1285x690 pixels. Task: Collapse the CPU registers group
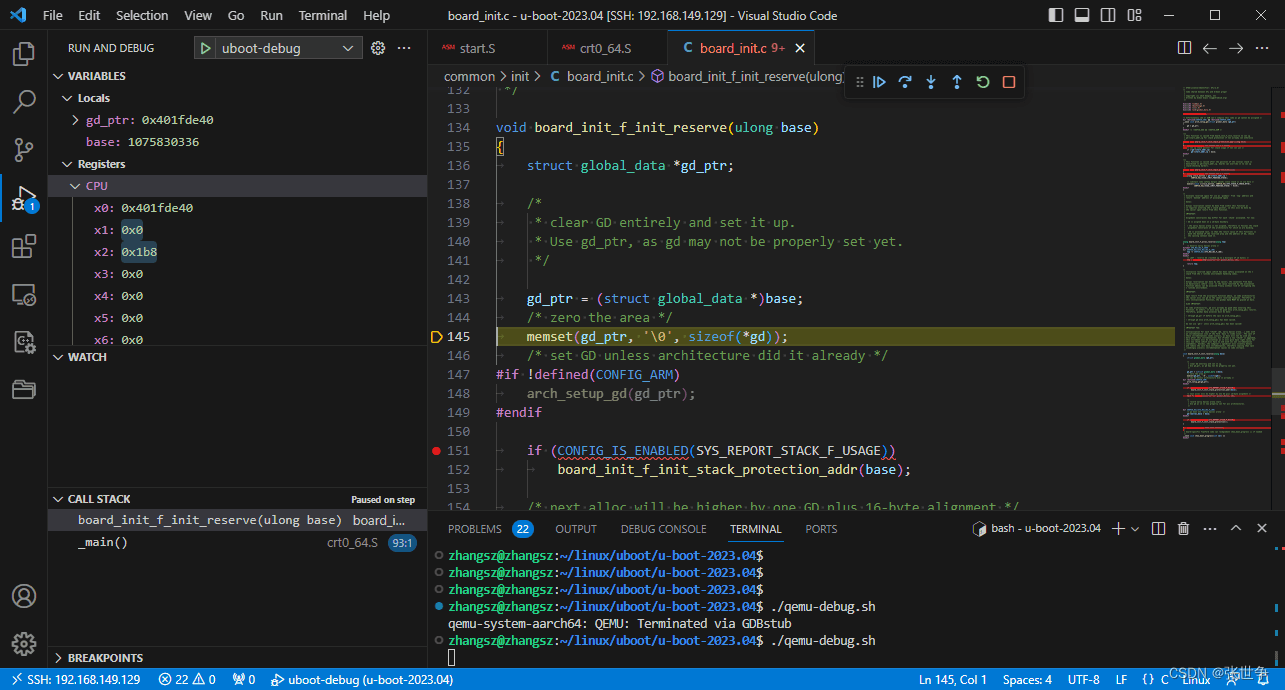point(76,186)
